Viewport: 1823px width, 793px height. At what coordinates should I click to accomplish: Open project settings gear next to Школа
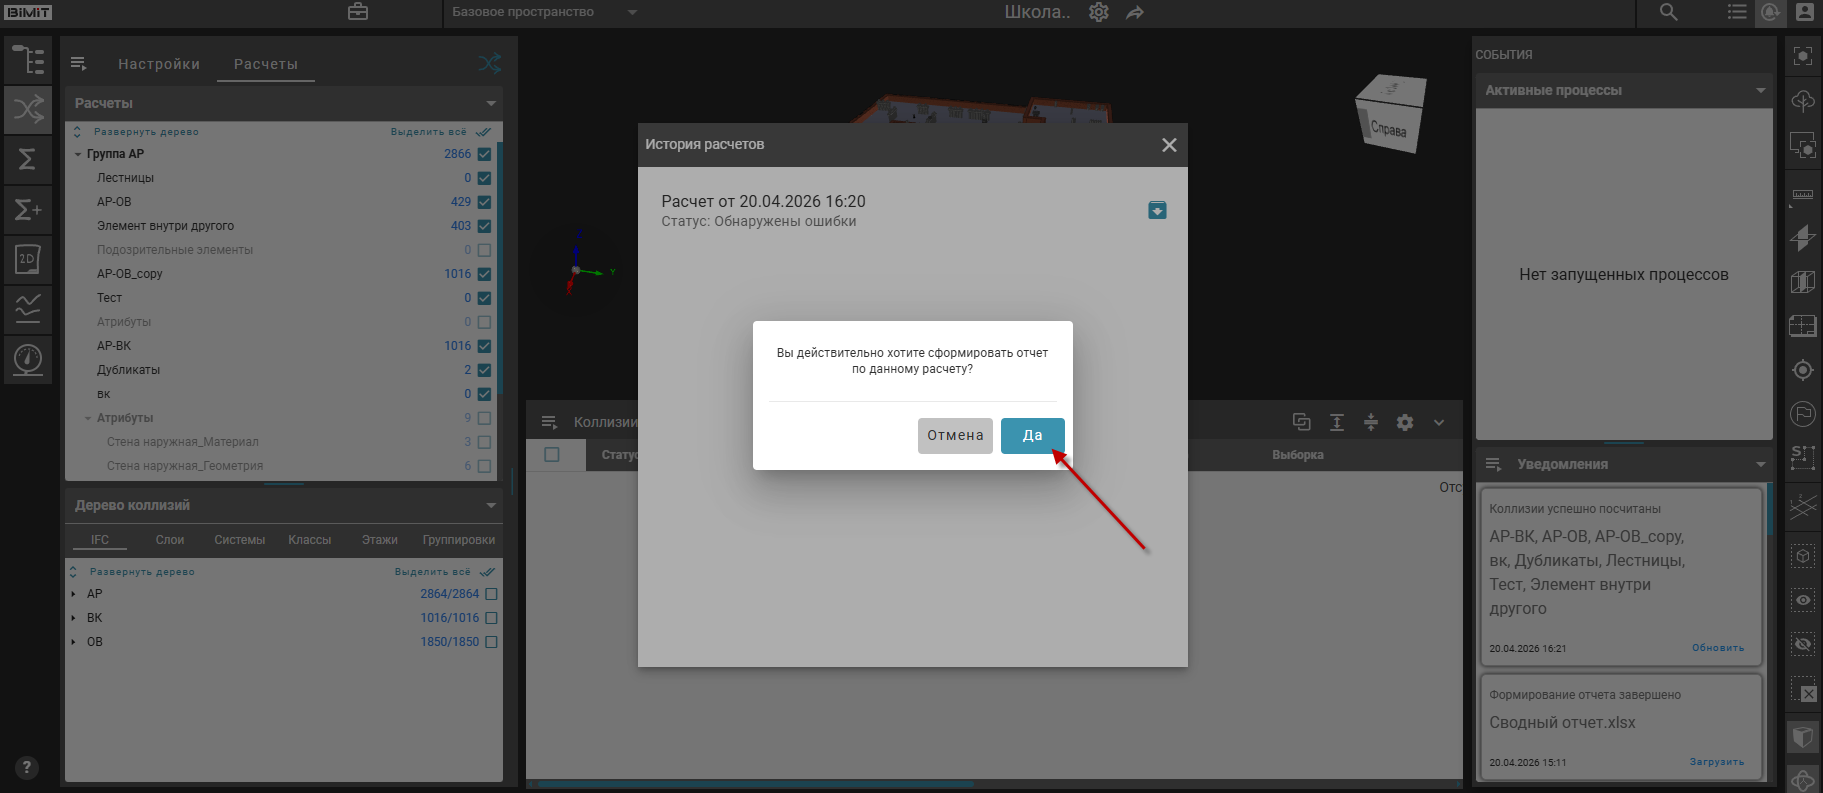coord(1099,12)
